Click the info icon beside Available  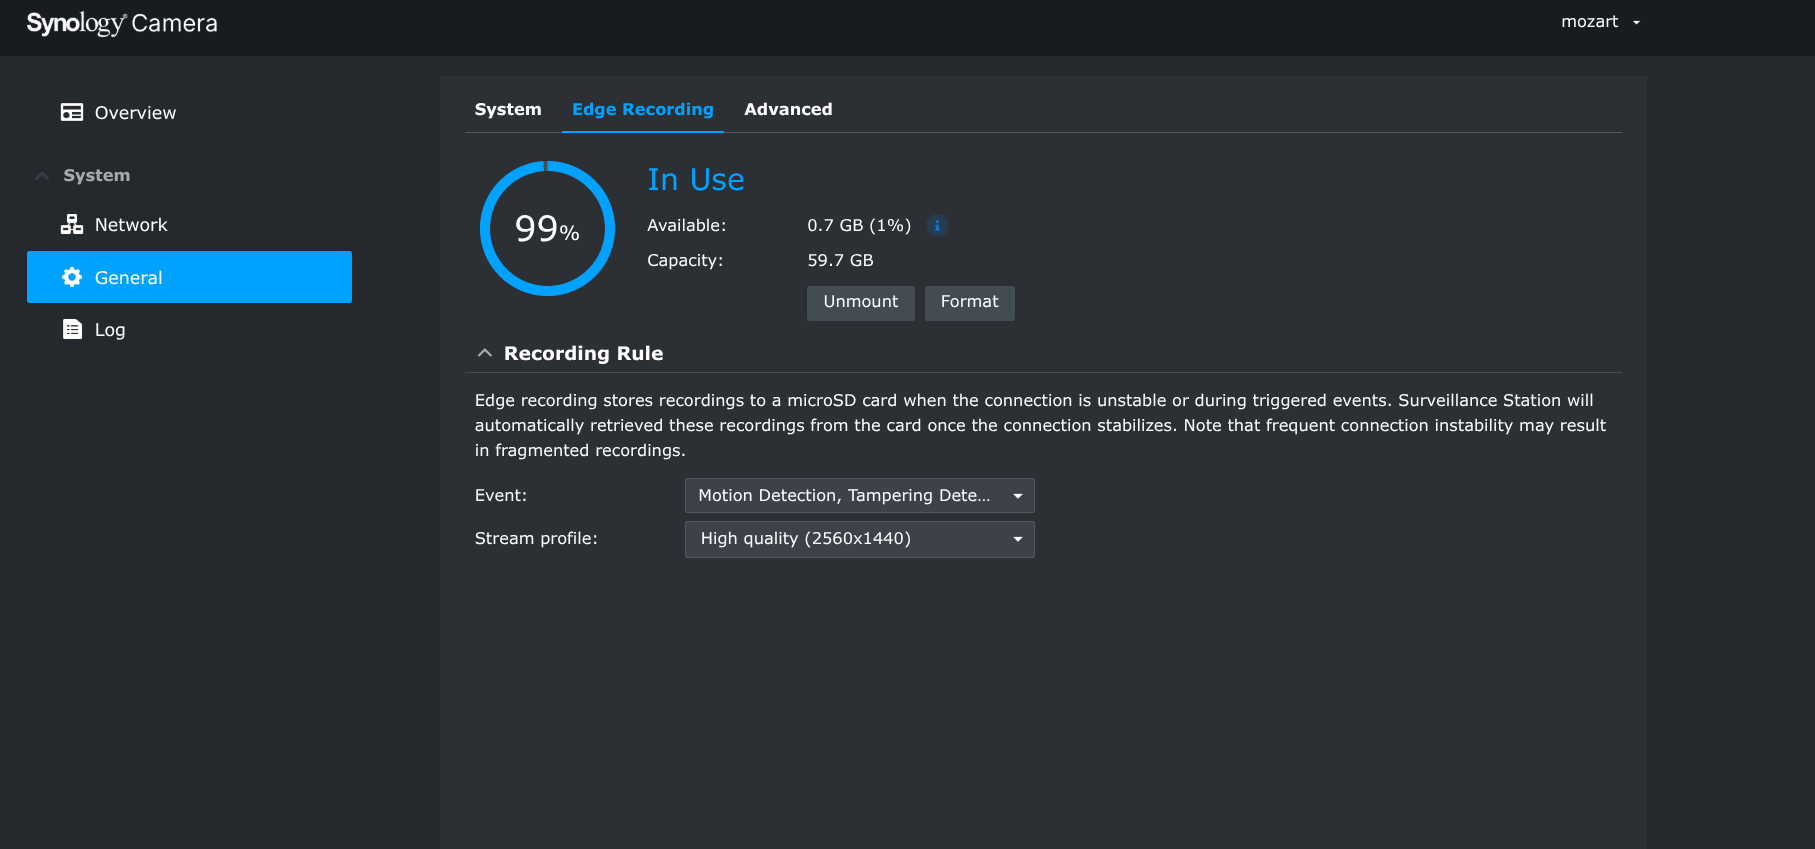tap(937, 225)
